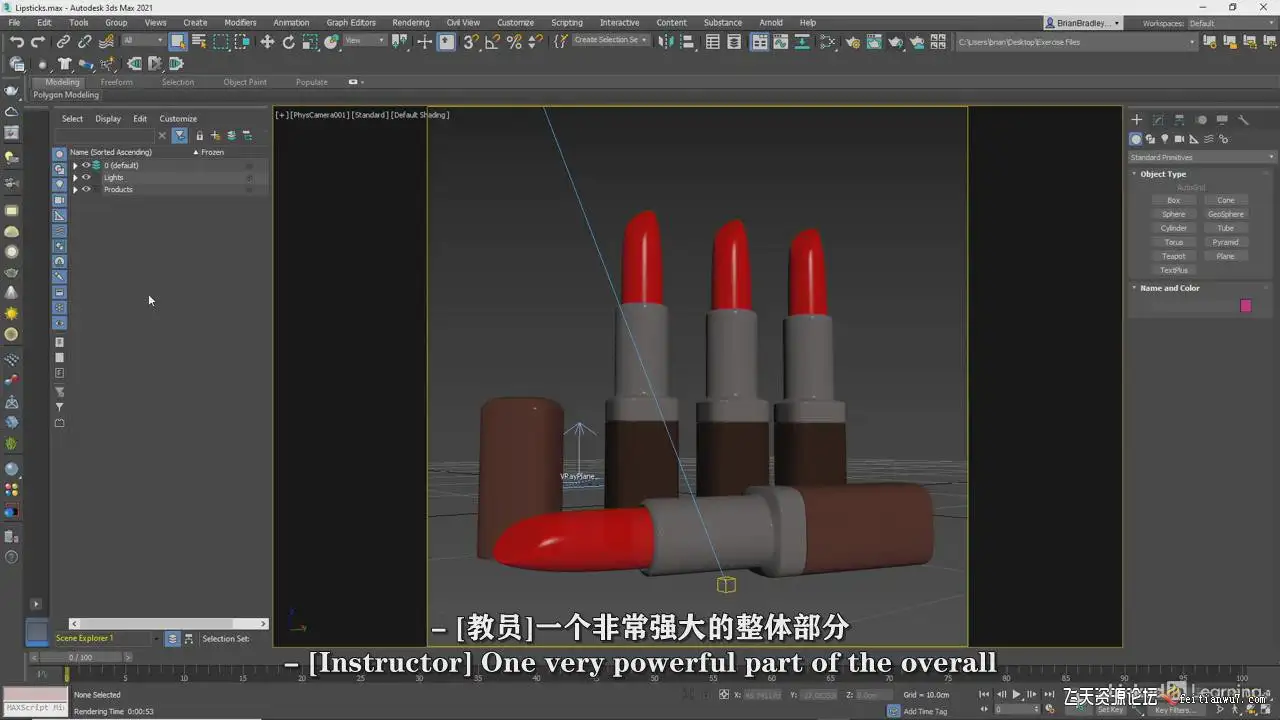The image size is (1280, 720).
Task: Open the Populate ribbon tab
Action: [x=312, y=82]
